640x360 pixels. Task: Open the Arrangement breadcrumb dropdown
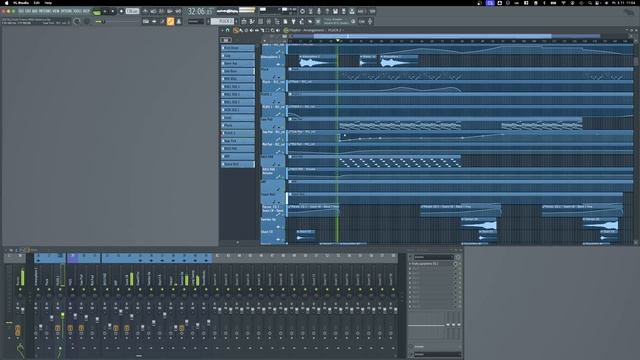(x=312, y=30)
